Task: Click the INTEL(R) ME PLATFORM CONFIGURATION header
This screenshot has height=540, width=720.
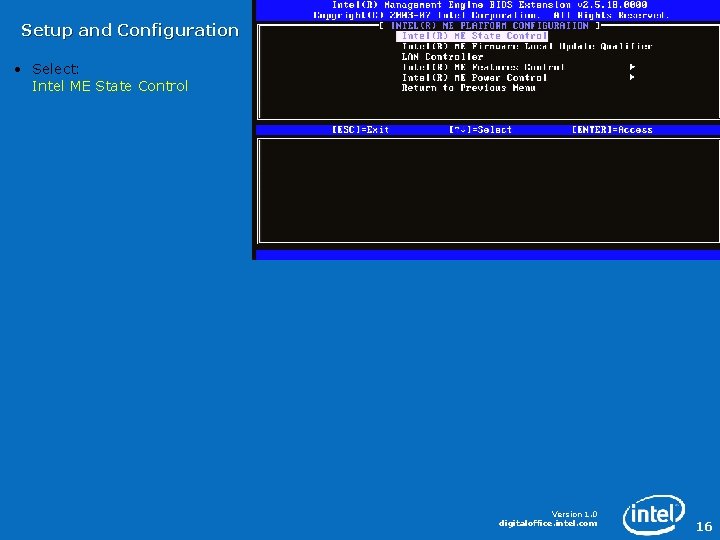Action: click(489, 26)
